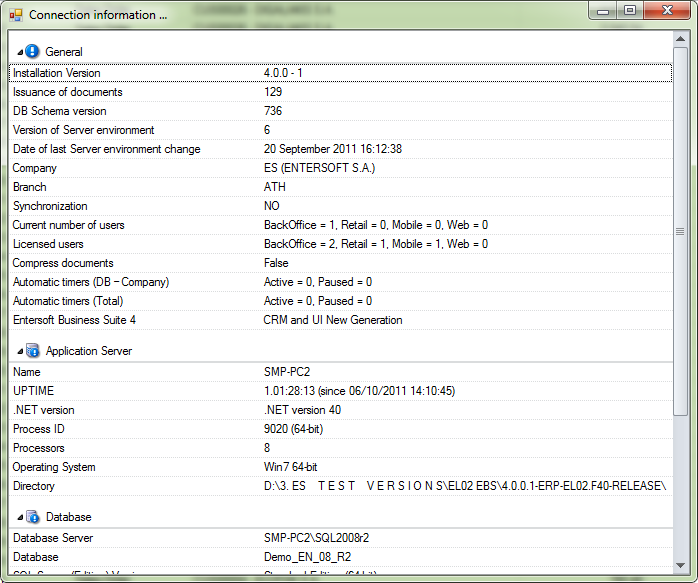Select the Branch label

point(29,187)
